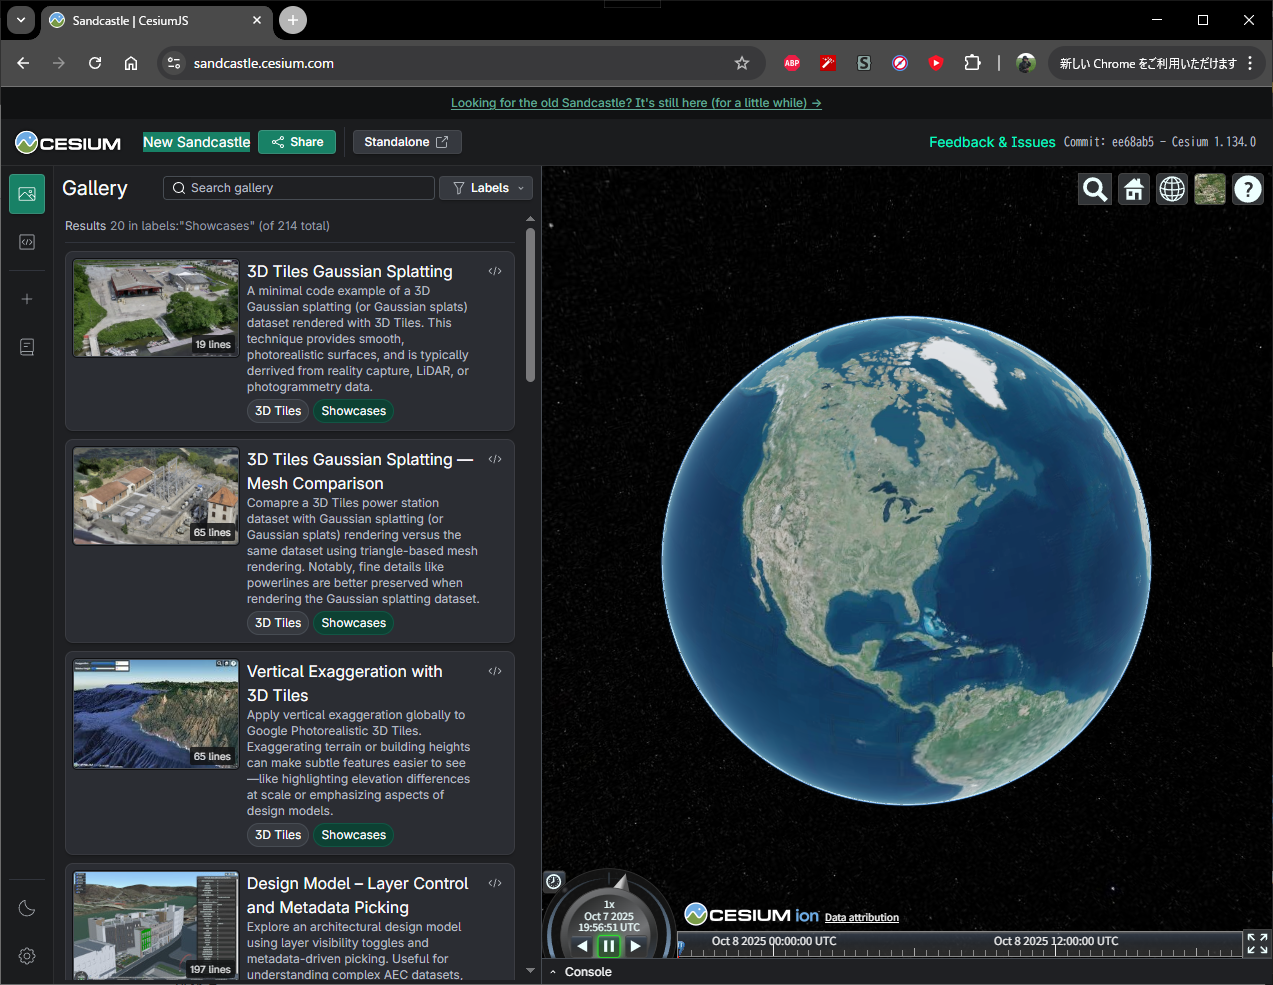The width and height of the screenshot is (1273, 985).
Task: Open the scene mode globe picker icon
Action: pyautogui.click(x=1171, y=188)
